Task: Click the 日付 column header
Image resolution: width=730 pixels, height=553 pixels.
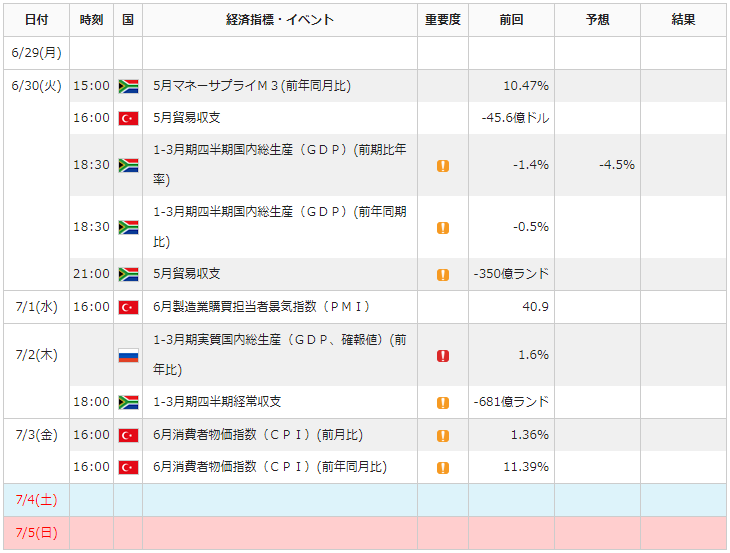Action: 36,20
